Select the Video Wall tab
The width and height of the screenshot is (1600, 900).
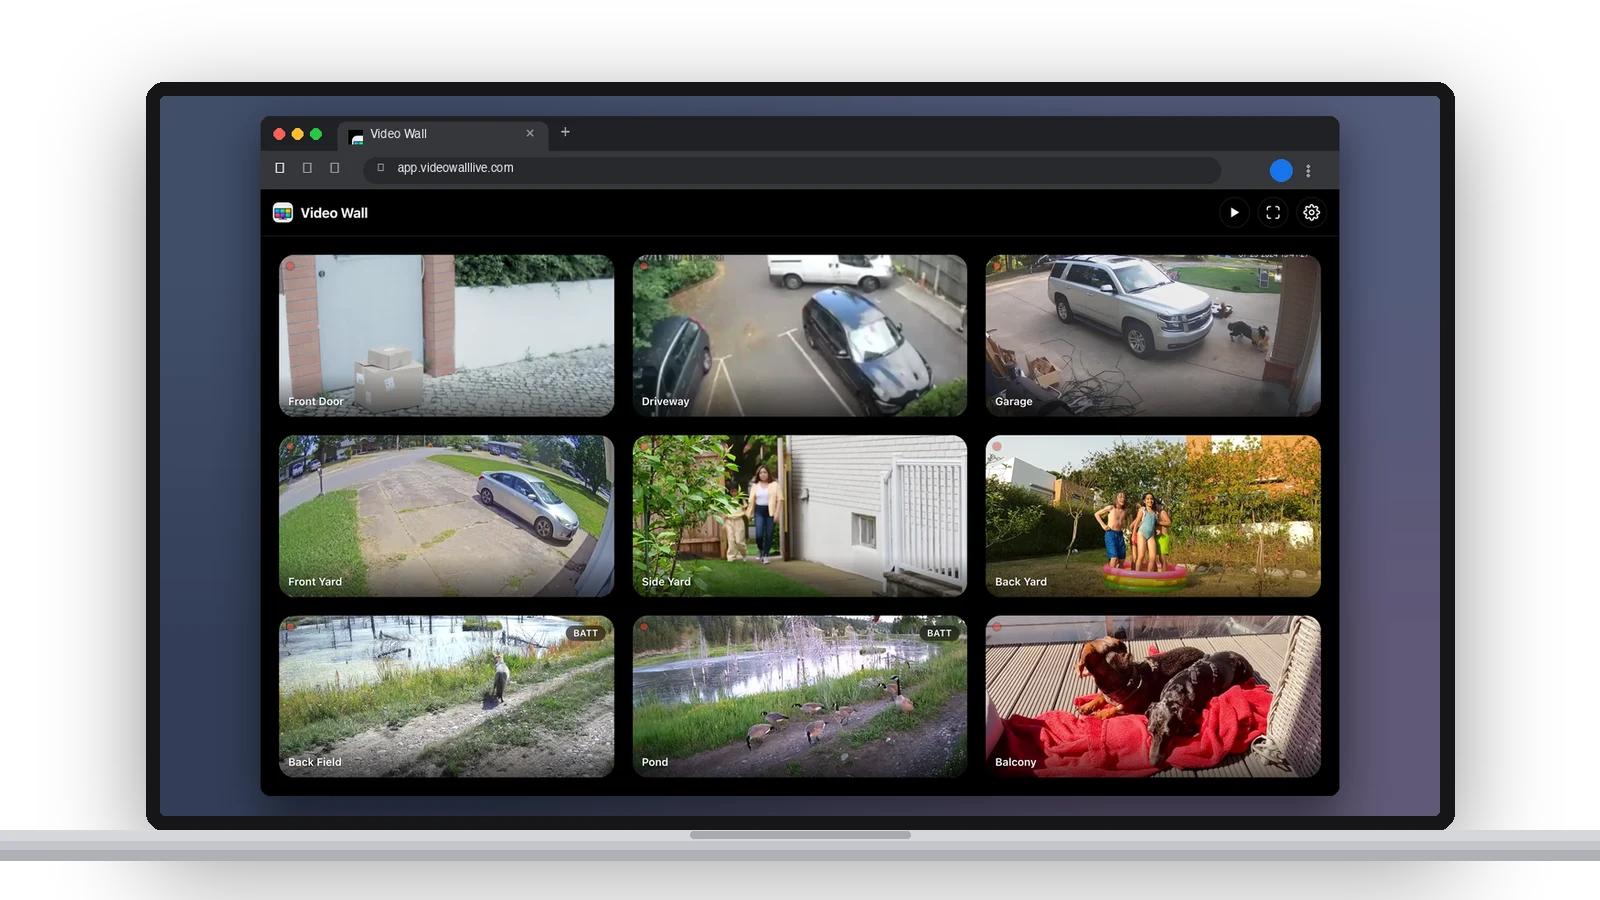pyautogui.click(x=442, y=134)
